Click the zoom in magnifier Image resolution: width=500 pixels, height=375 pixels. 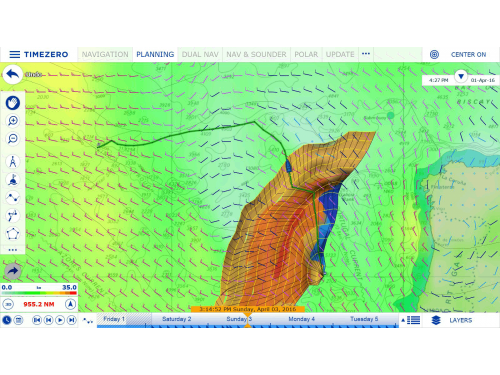13,121
